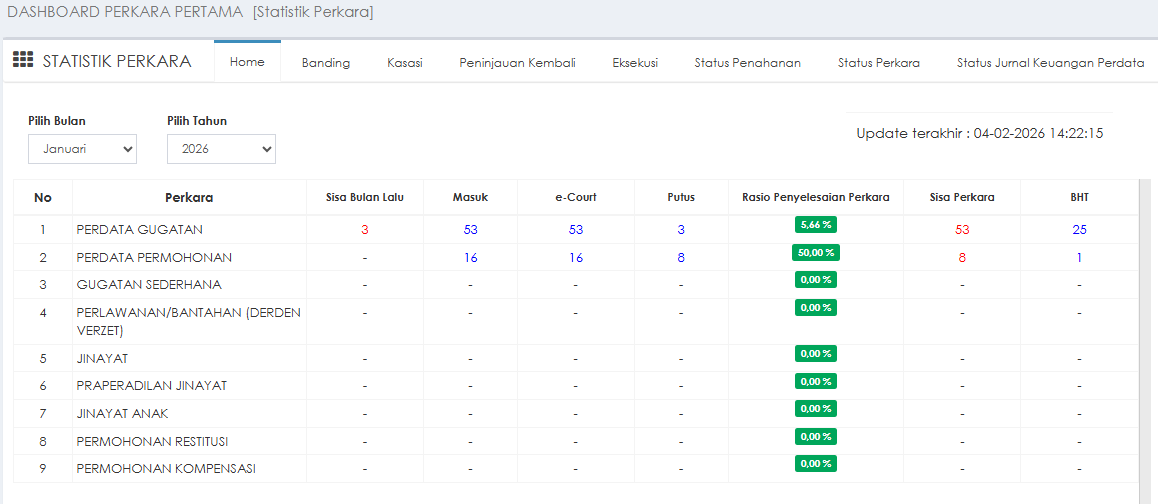
Task: Click the grid icon beside Statistik Perkara
Action: (x=22, y=61)
